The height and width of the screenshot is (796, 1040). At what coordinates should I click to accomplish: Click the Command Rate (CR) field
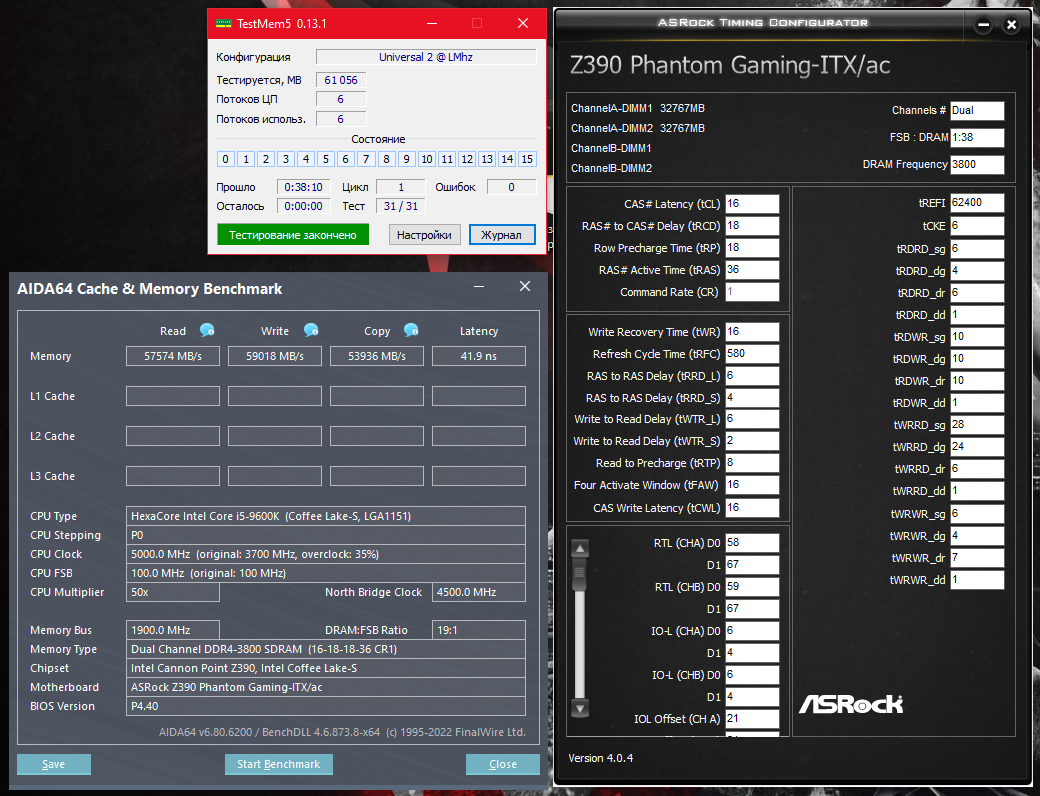coord(752,291)
